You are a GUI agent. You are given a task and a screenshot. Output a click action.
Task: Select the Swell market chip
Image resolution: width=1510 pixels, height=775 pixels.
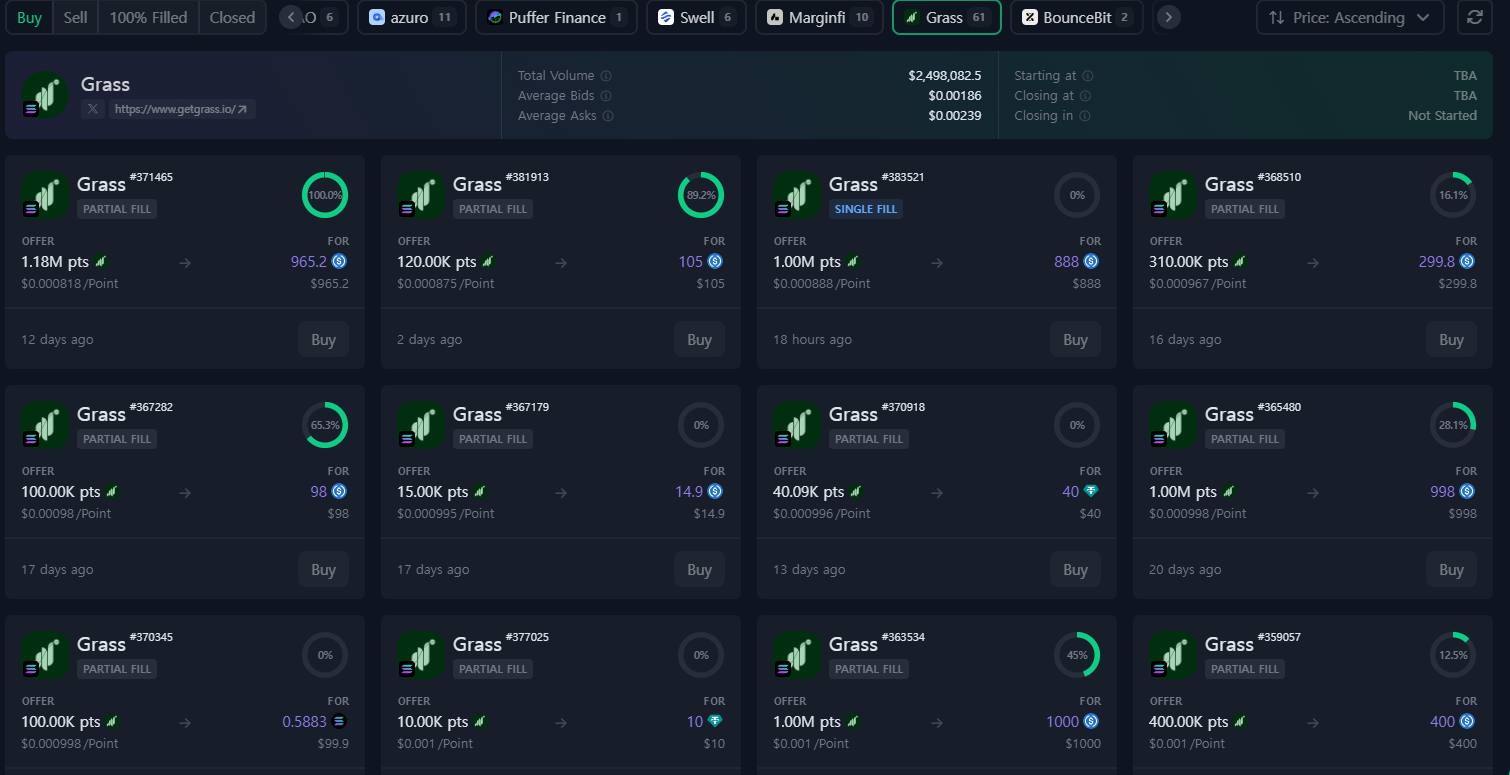click(x=696, y=17)
